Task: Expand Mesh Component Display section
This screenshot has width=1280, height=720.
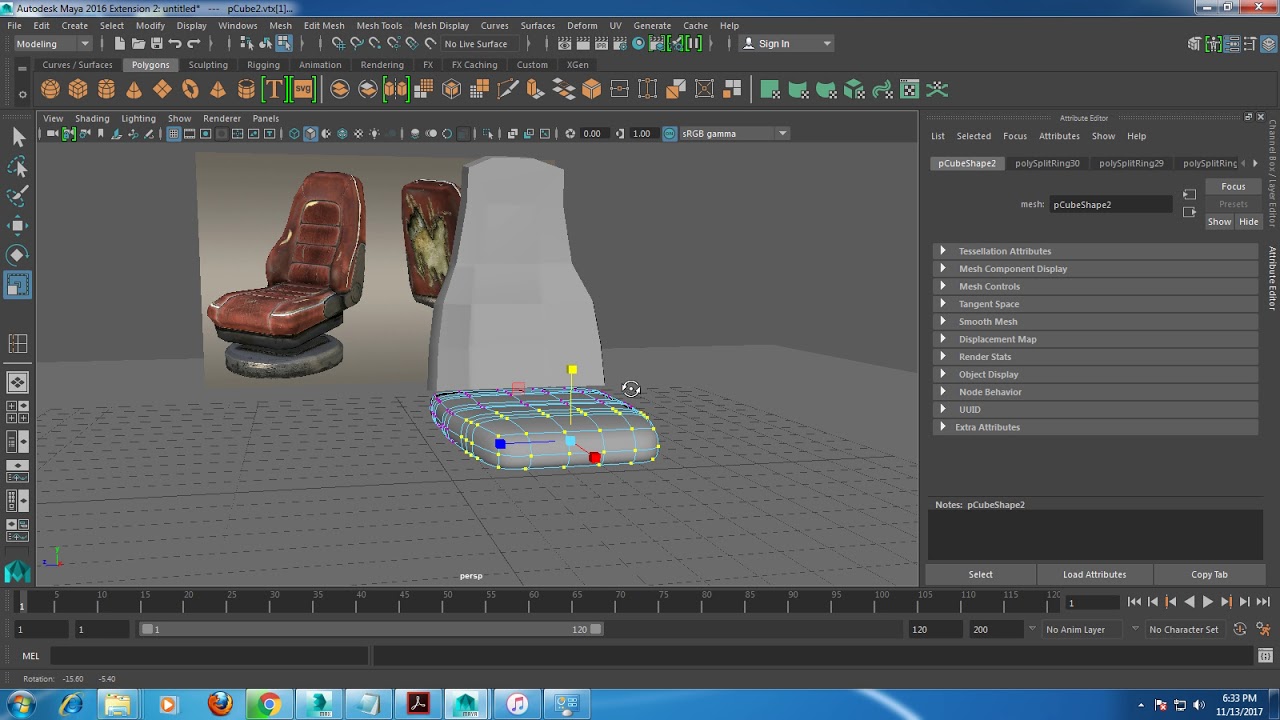Action: point(1095,268)
